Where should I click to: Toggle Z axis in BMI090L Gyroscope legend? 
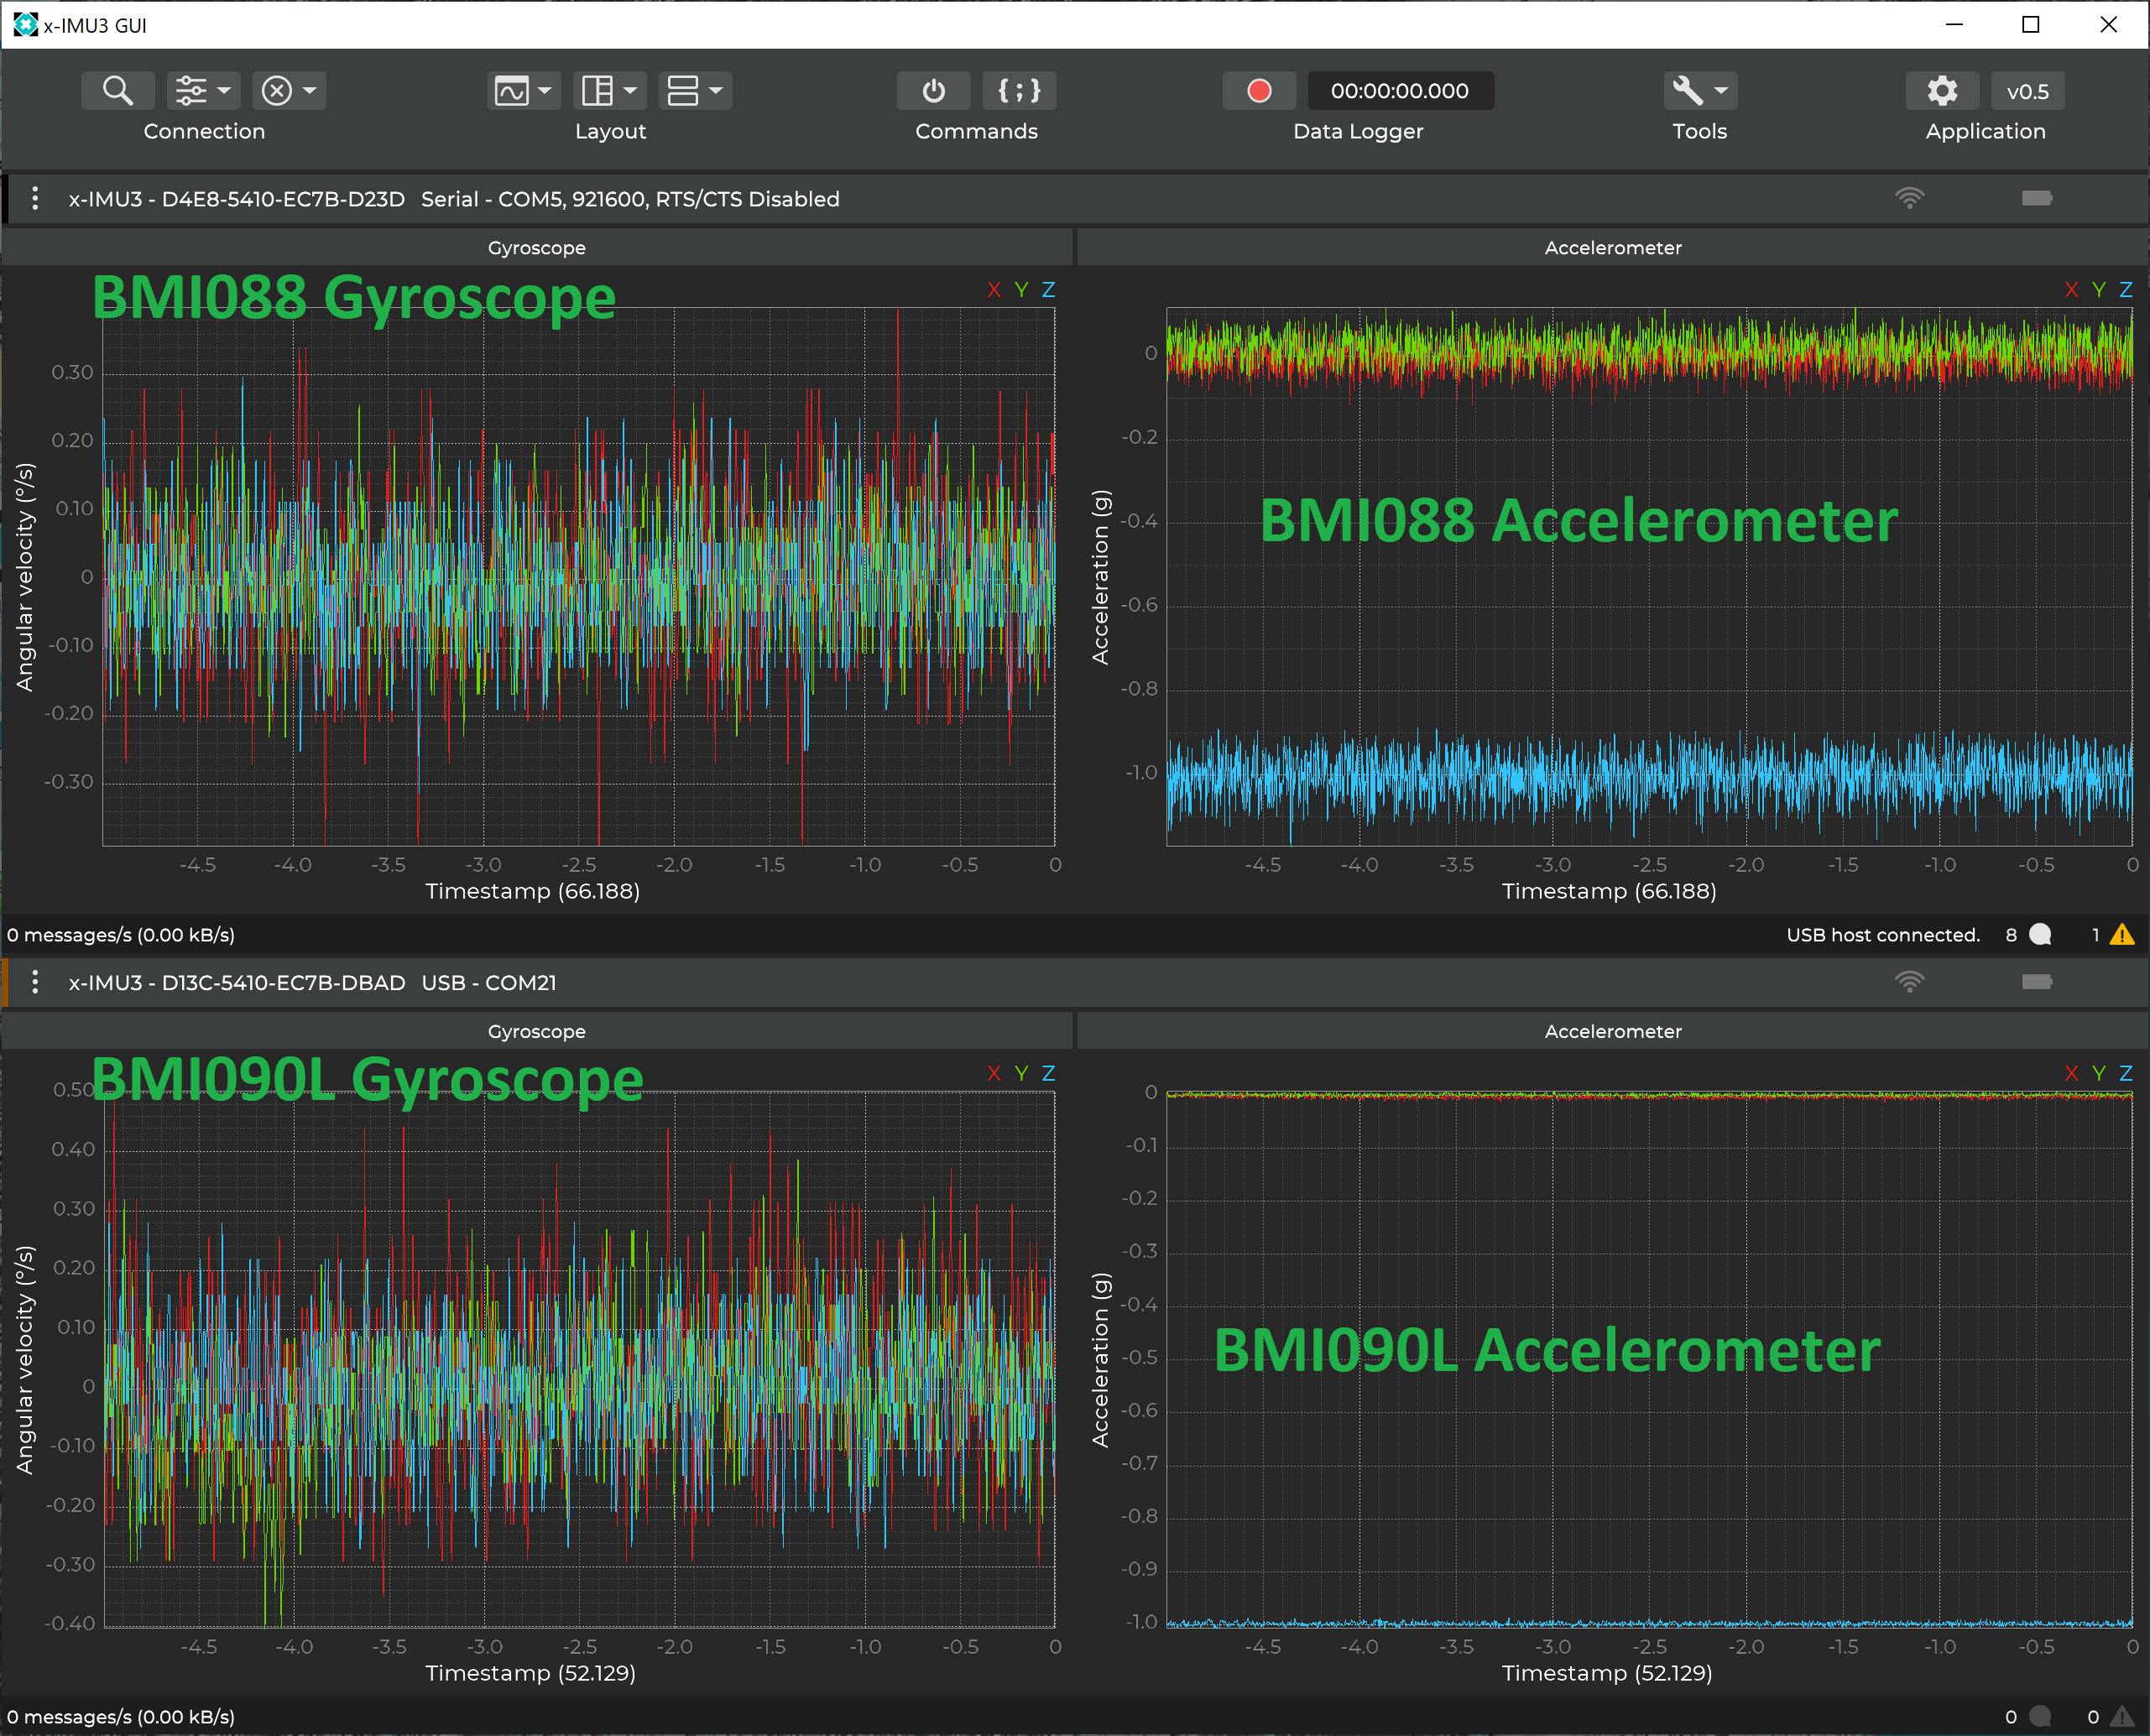pyautogui.click(x=1048, y=1073)
